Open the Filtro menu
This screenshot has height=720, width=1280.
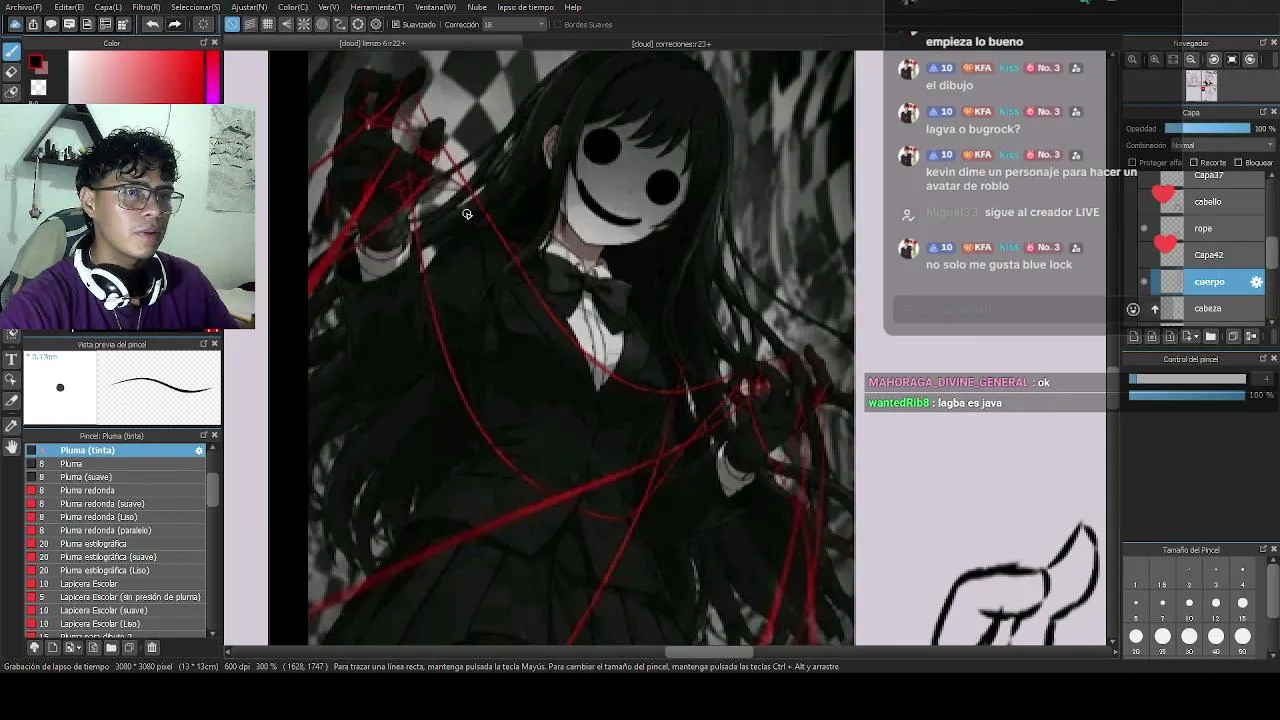click(146, 7)
